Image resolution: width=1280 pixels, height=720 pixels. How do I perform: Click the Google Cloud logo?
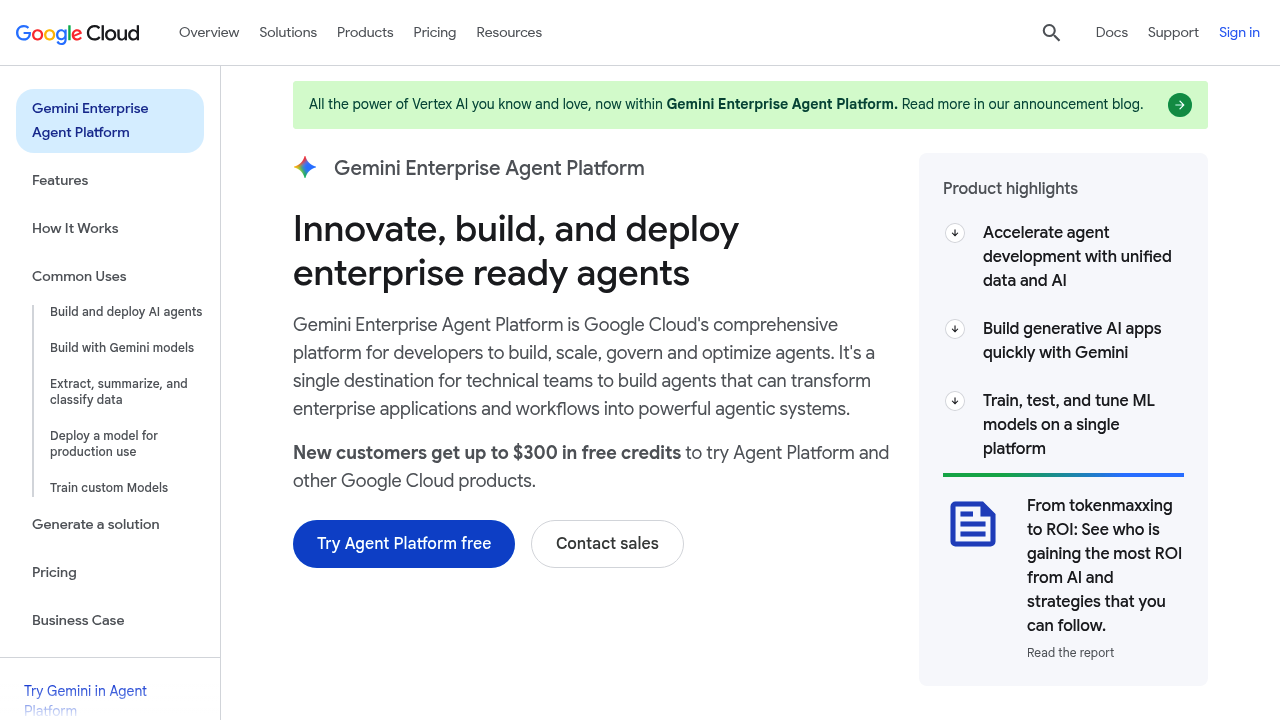pos(78,33)
